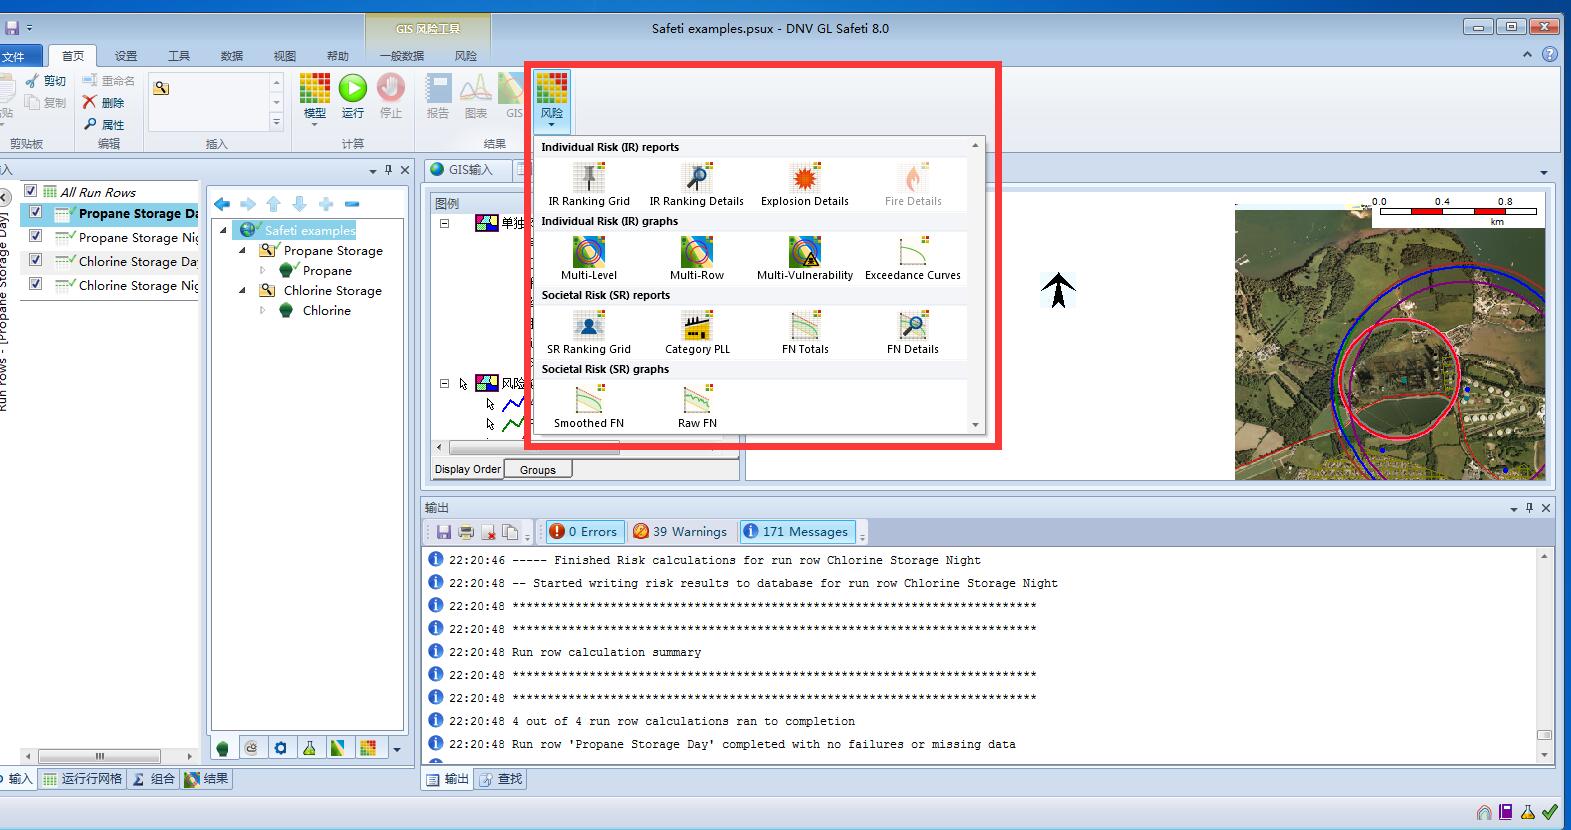Show the Smoothed FN graph
1571x830 pixels.
coord(589,407)
